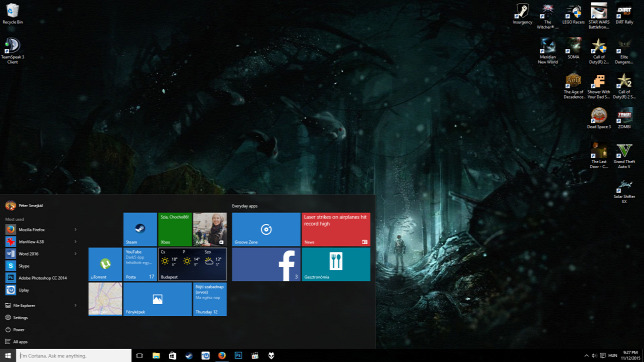Select STAR WARS Battlefront desktop shortcut
Image resolution: width=644 pixels, height=362 pixels.
point(599,16)
